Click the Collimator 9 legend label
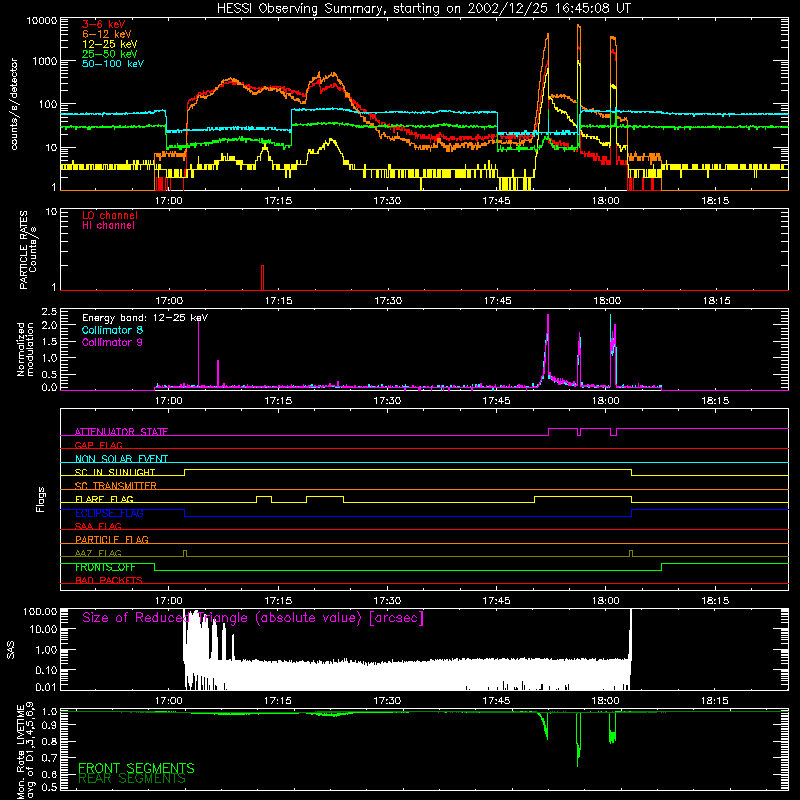The image size is (800, 800). 112,342
